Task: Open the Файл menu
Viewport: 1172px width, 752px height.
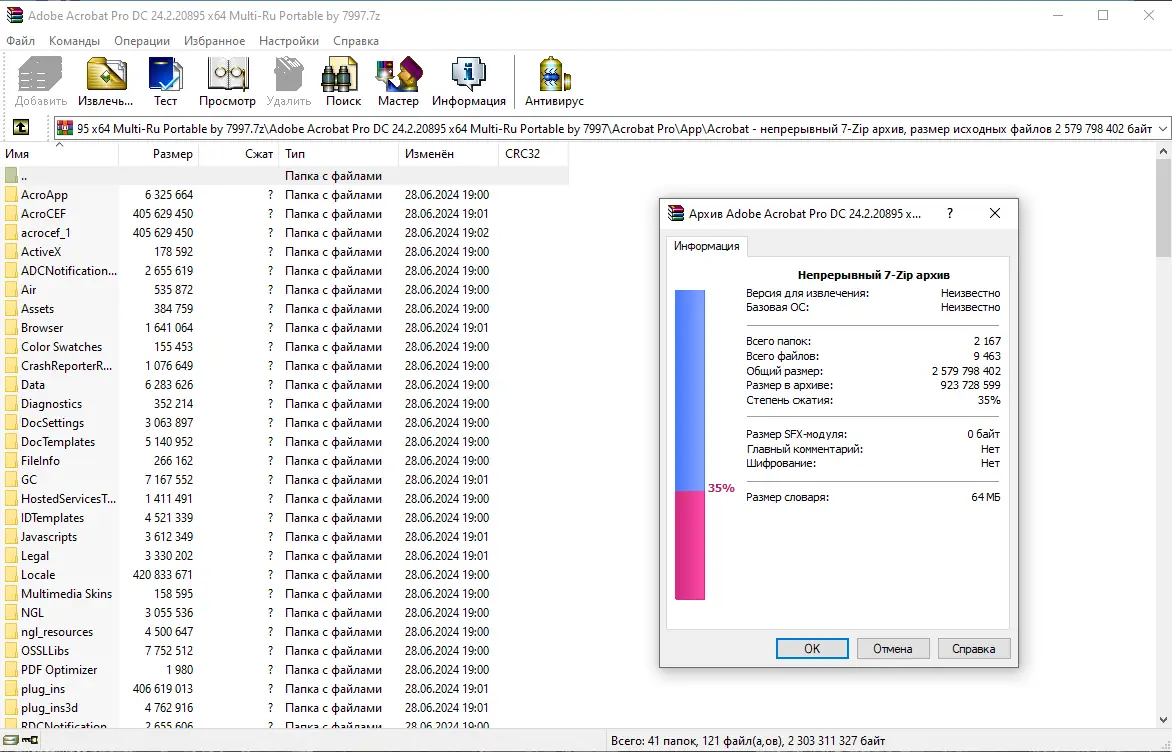Action: tap(21, 40)
